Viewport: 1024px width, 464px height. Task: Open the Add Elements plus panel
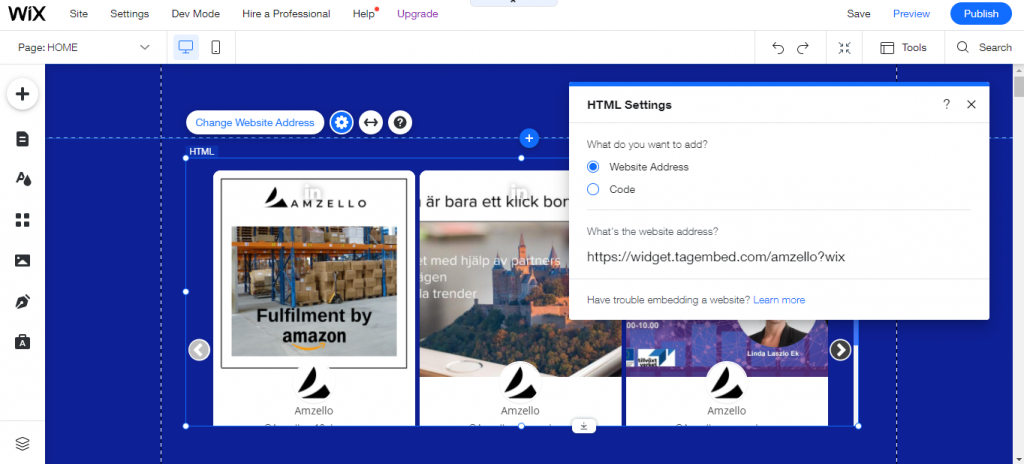(23, 94)
